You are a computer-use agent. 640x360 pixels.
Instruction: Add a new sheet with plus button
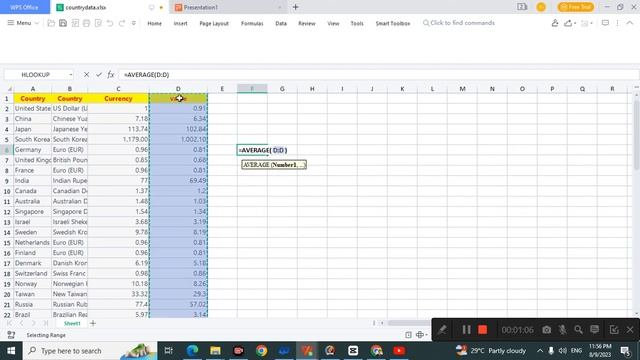(93, 323)
